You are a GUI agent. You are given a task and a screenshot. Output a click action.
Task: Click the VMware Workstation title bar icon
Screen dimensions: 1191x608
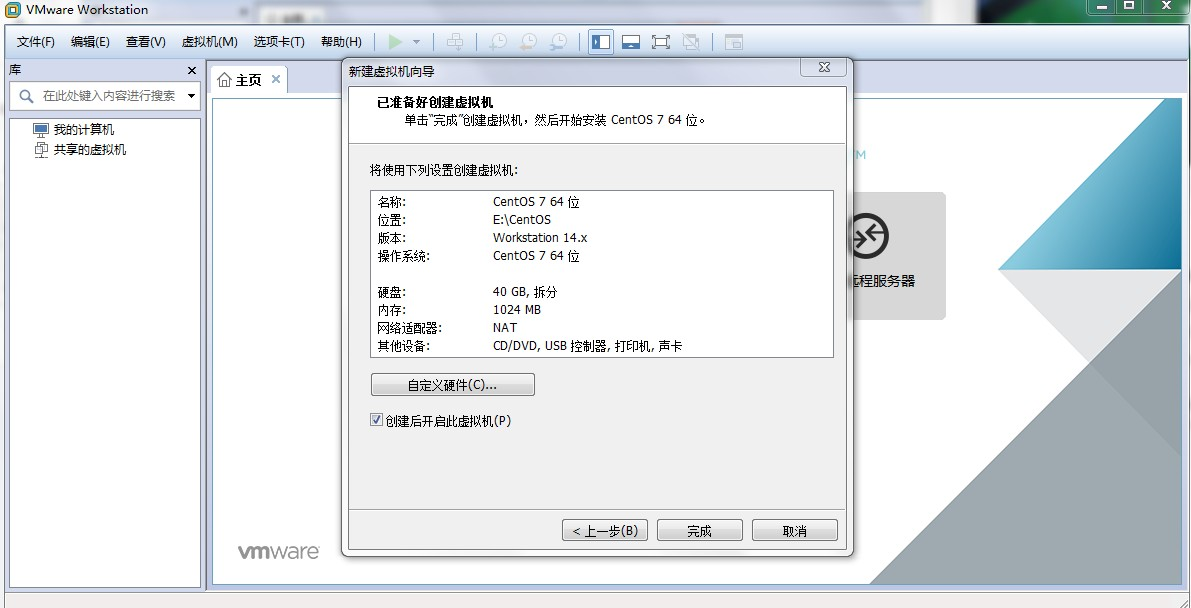tap(12, 11)
